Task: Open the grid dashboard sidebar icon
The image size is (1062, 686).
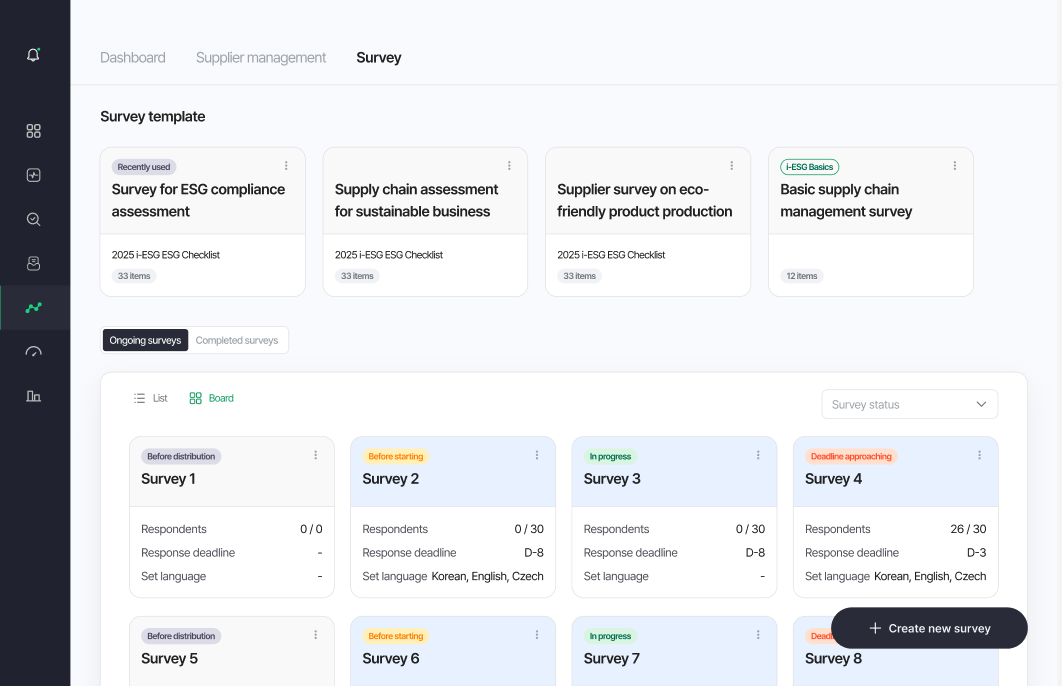Action: pos(33,131)
